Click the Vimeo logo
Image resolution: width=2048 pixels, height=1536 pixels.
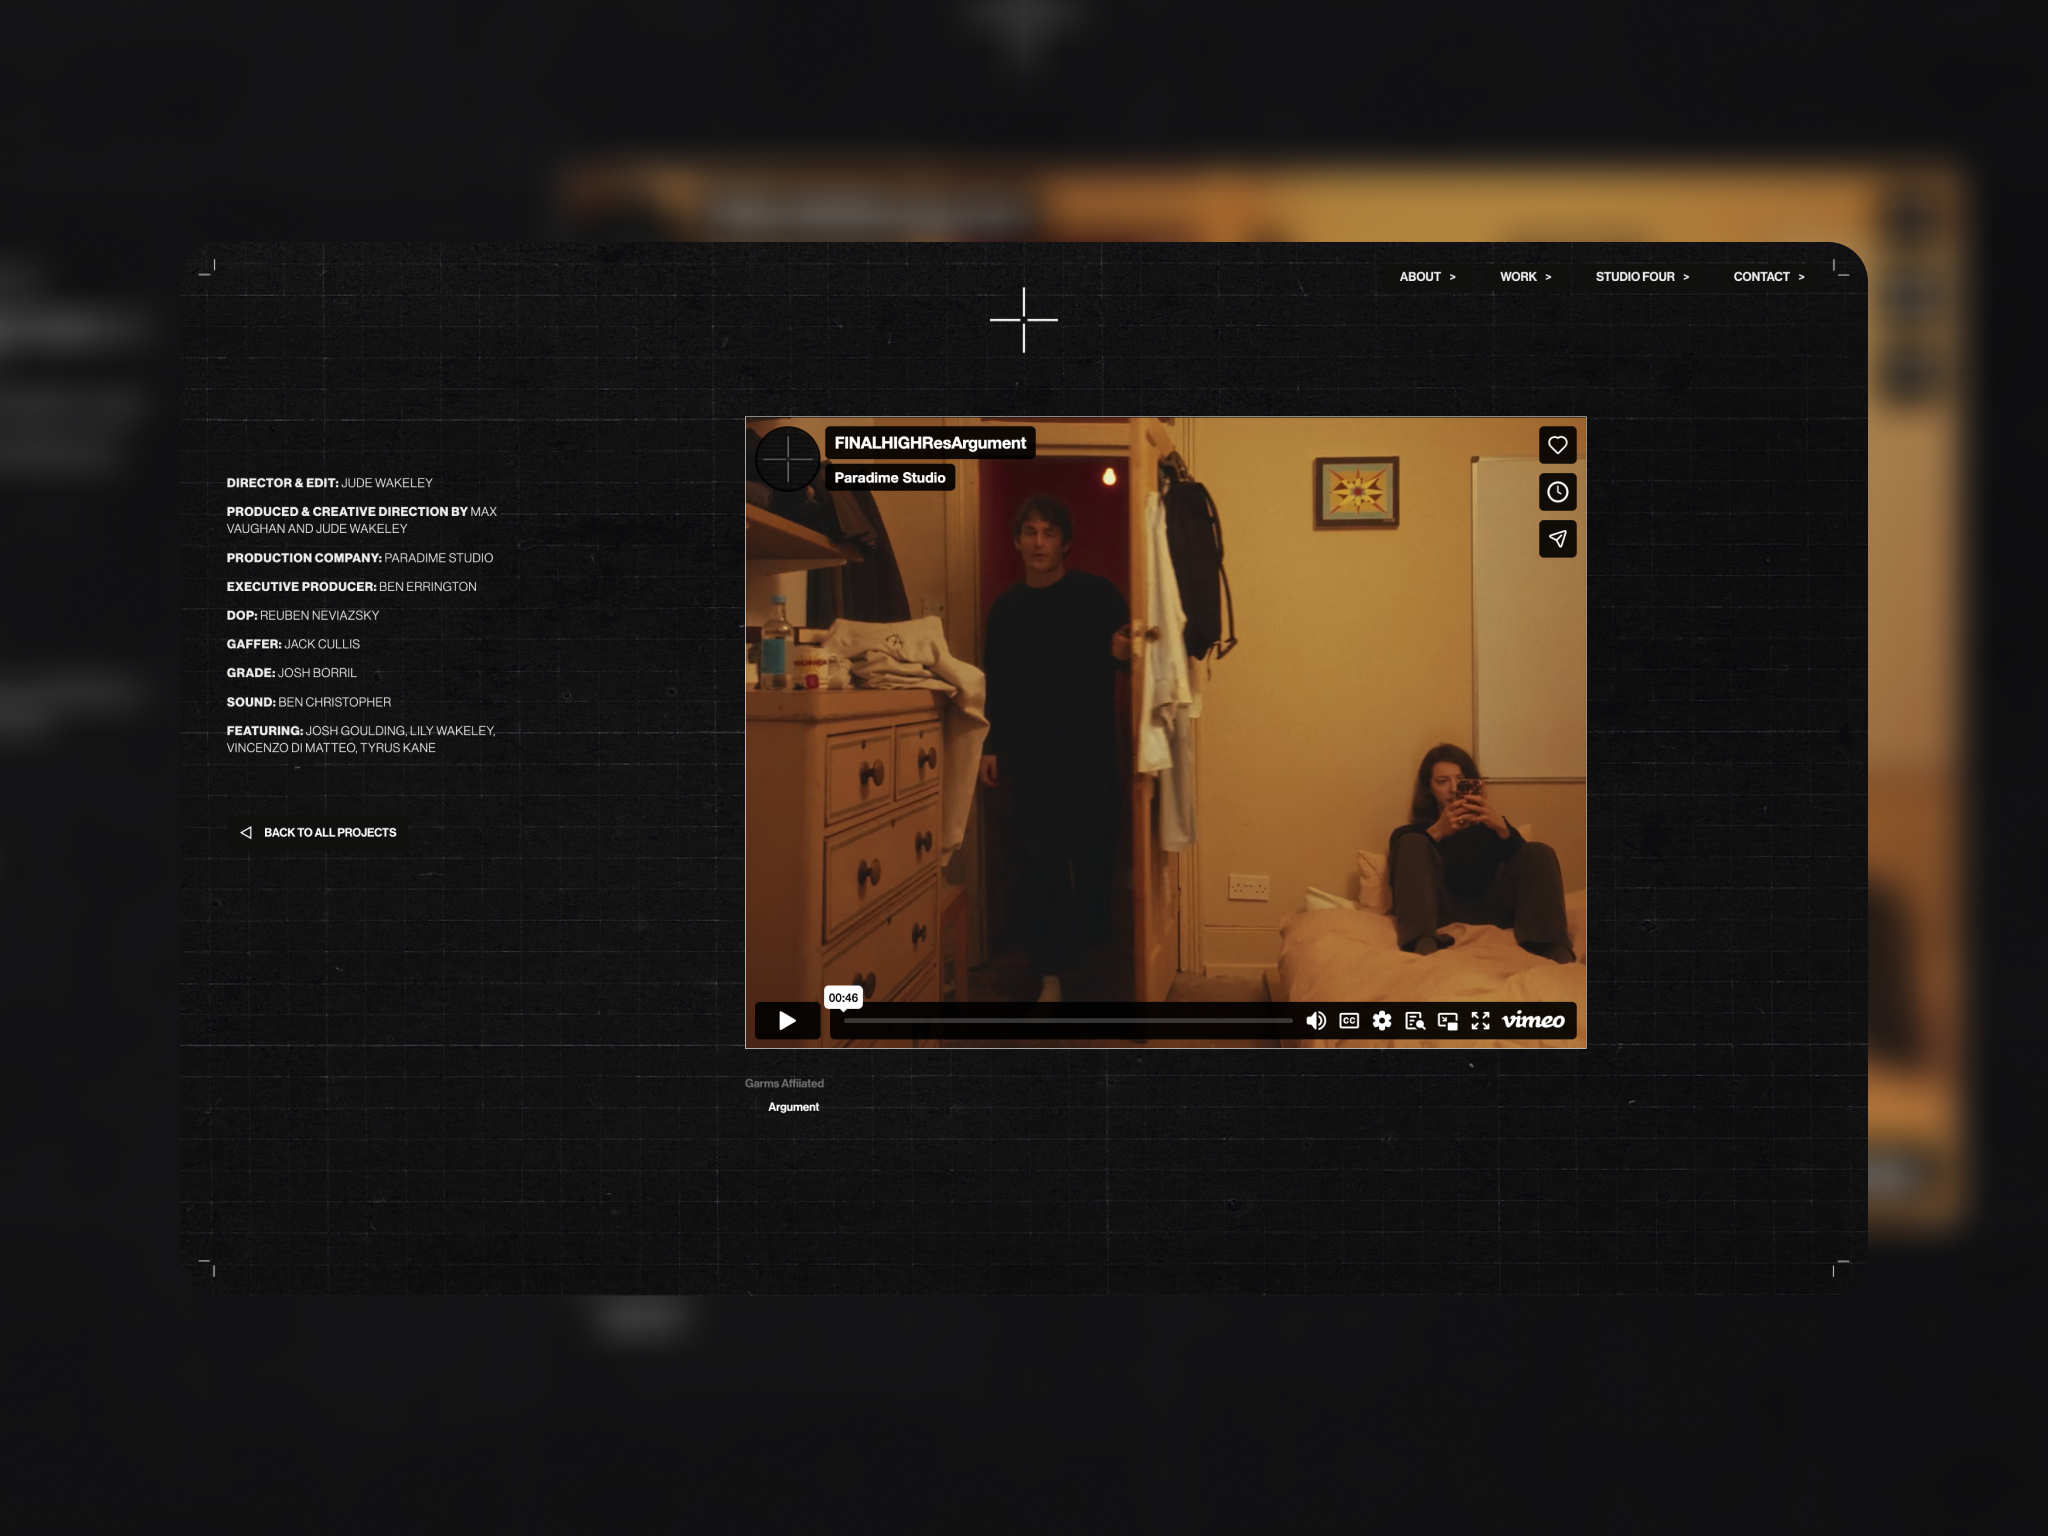pyautogui.click(x=1533, y=1020)
